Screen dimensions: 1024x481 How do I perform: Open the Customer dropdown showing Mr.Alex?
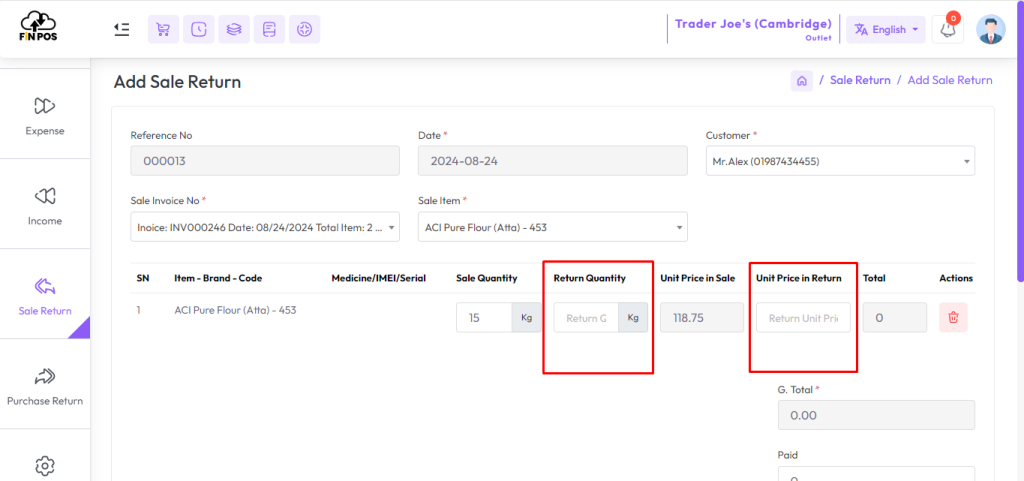coord(840,161)
